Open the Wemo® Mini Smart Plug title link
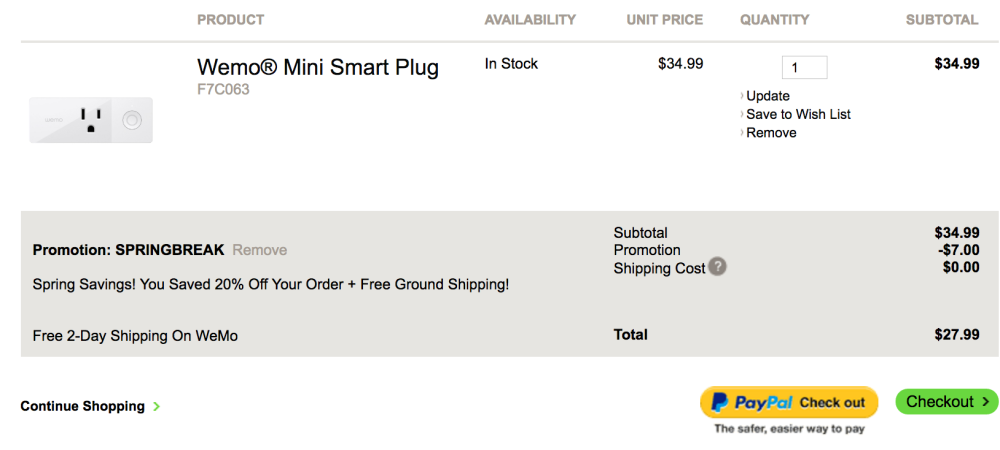Screen dimensions: 1000x450 pos(318,68)
